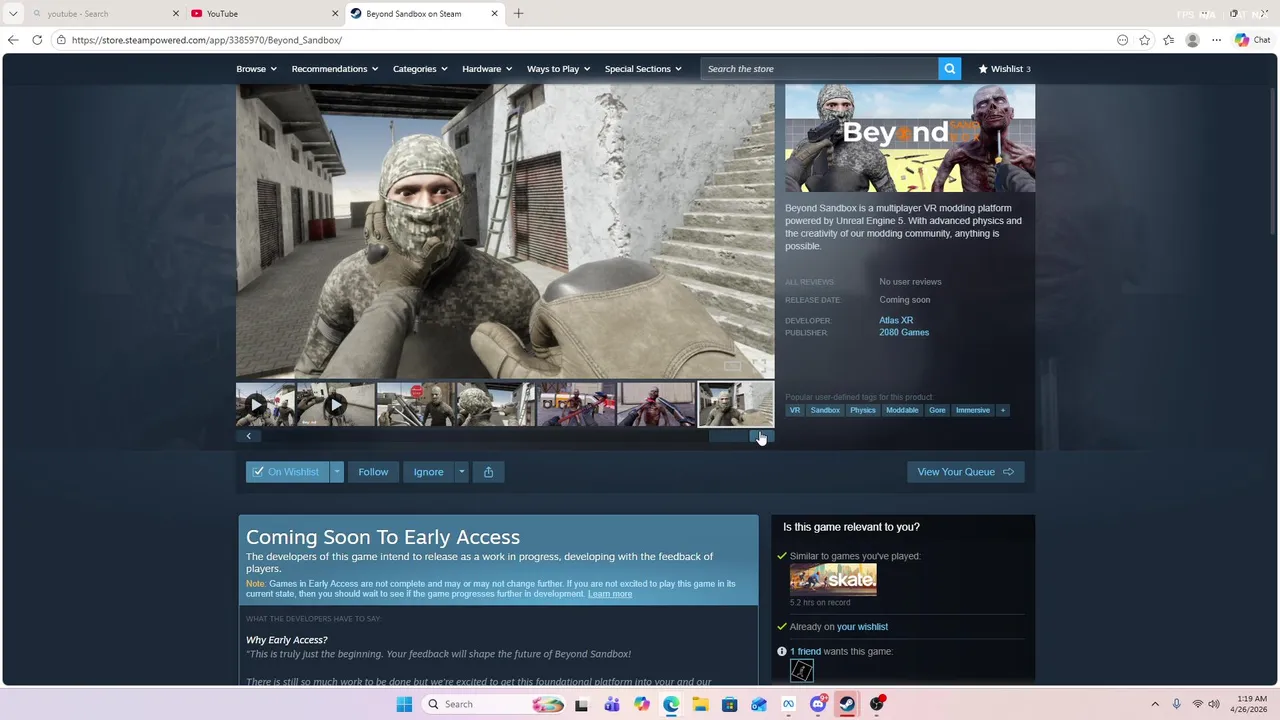Expand Special Sections menu

click(x=643, y=69)
